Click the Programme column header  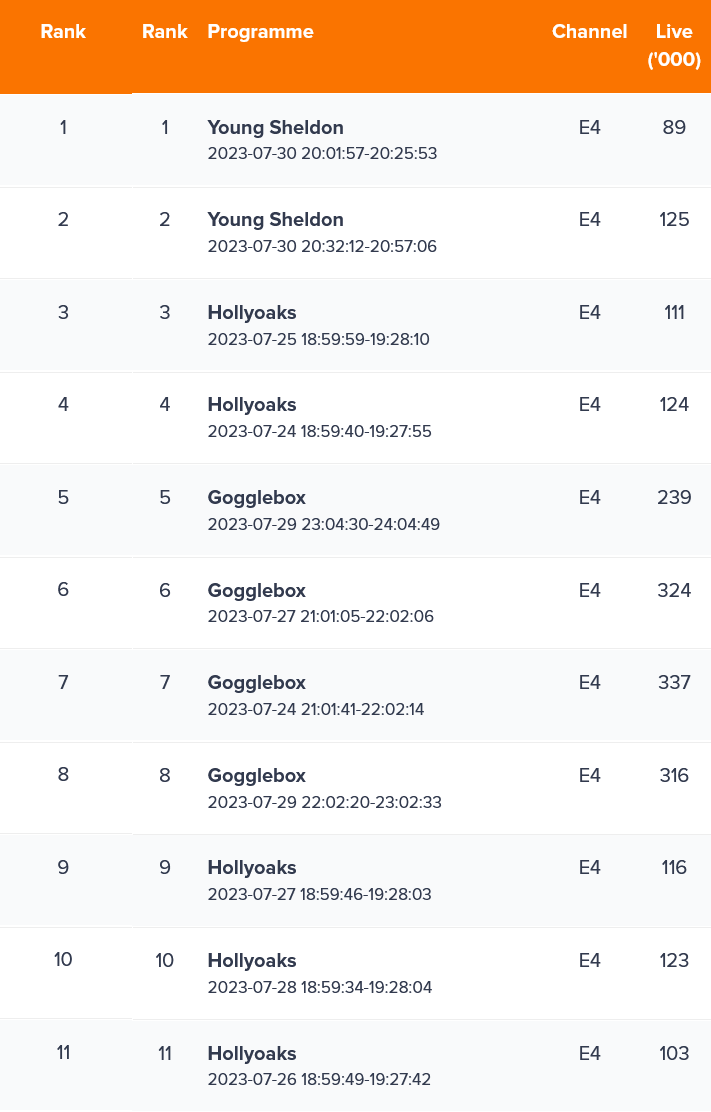pos(260,32)
